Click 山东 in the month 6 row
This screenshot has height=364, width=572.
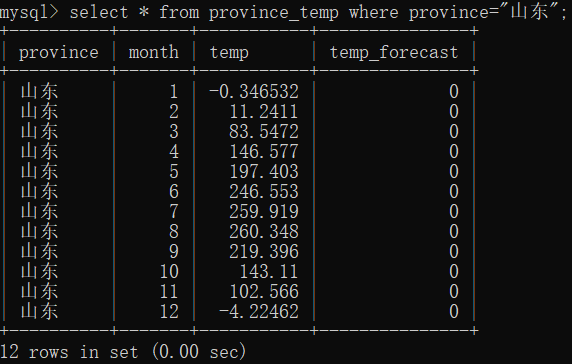(x=39, y=191)
